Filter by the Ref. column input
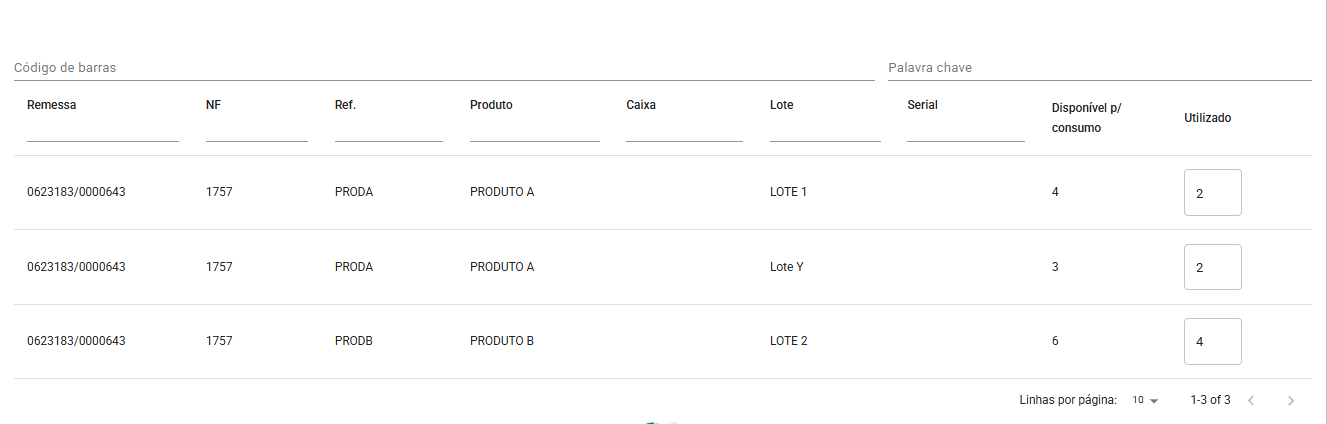Screen dimensions: 1327x424 [389, 130]
